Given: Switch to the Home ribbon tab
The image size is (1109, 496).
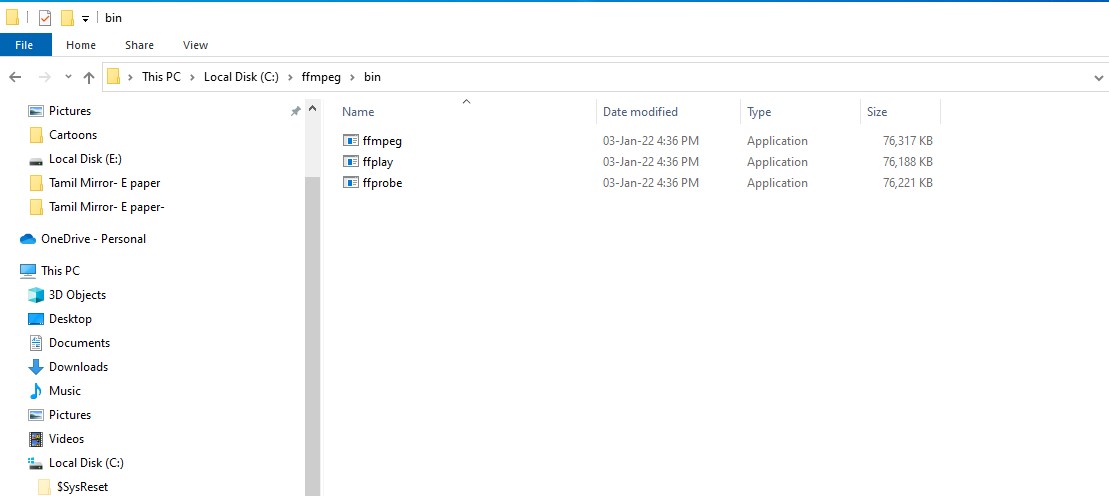Looking at the screenshot, I should pos(81,45).
